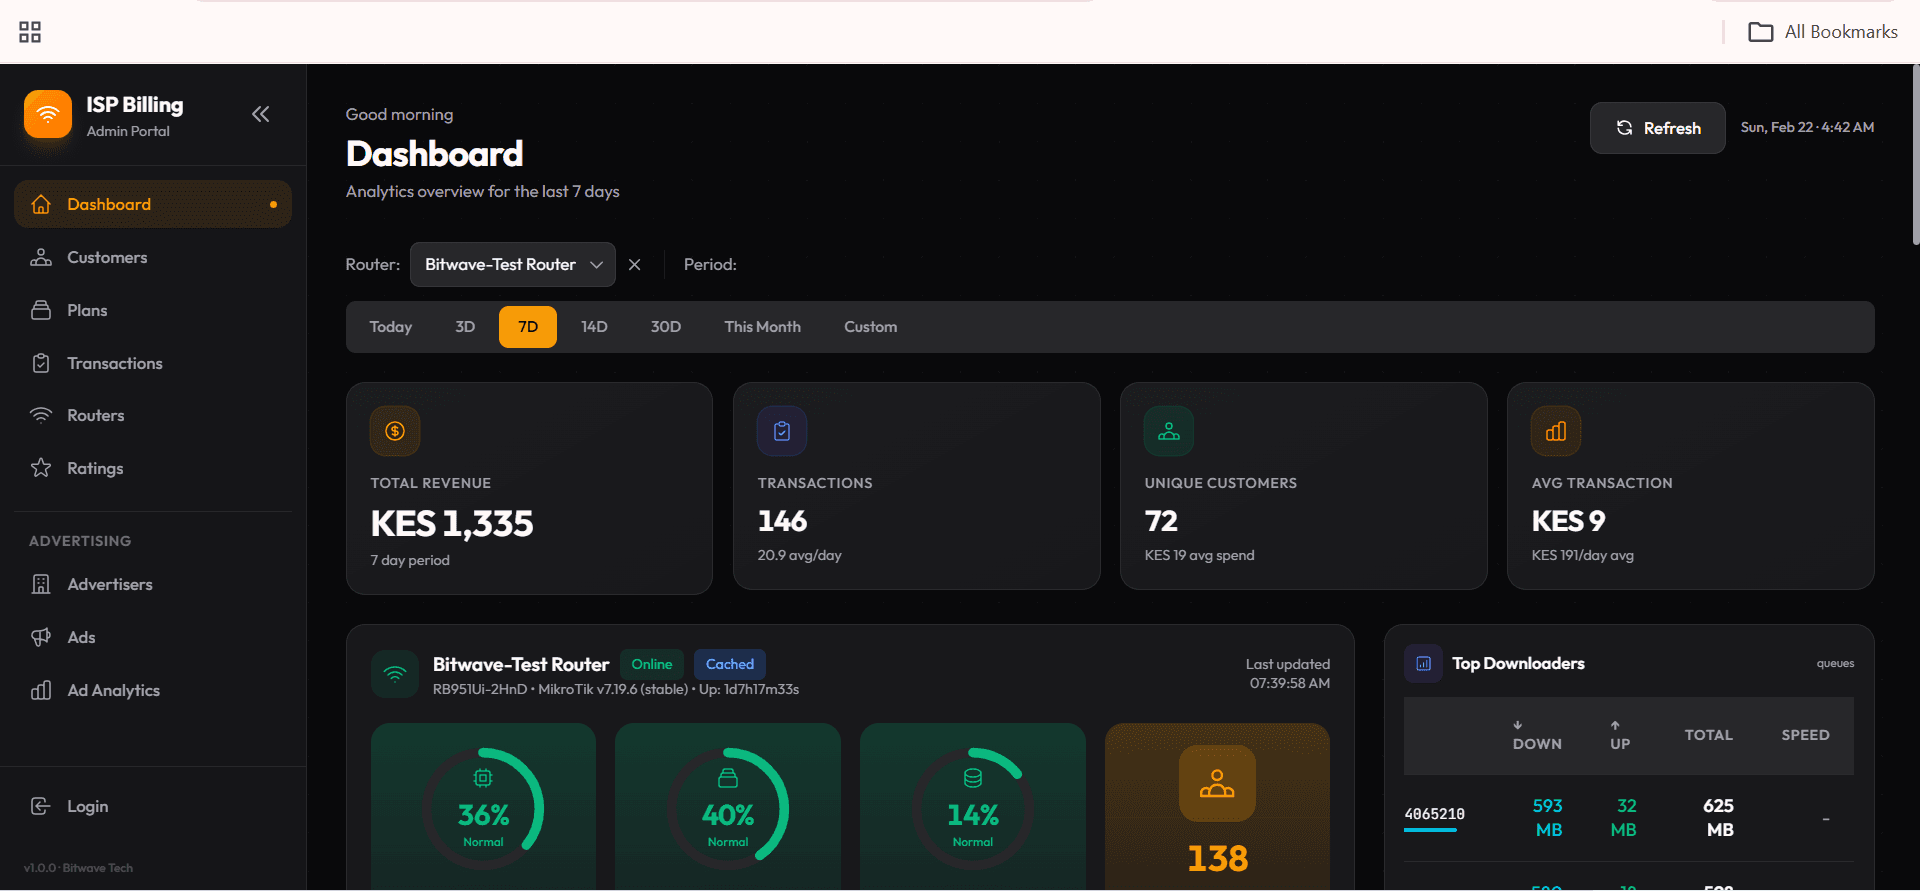Click the Ratings star icon
The width and height of the screenshot is (1920, 891).
[x=41, y=468]
